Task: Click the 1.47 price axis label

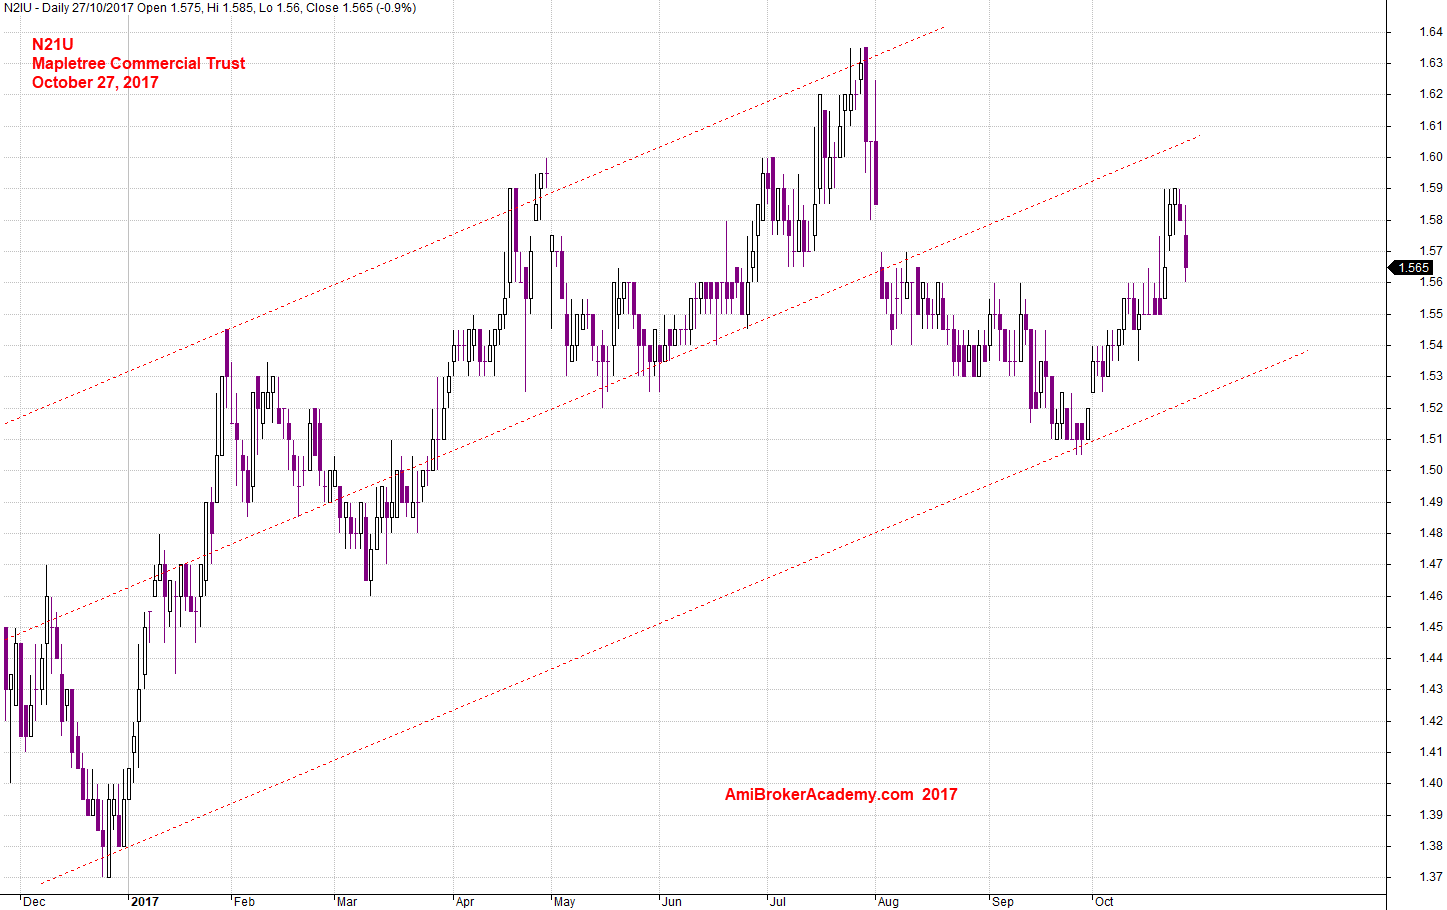Action: tap(1431, 564)
